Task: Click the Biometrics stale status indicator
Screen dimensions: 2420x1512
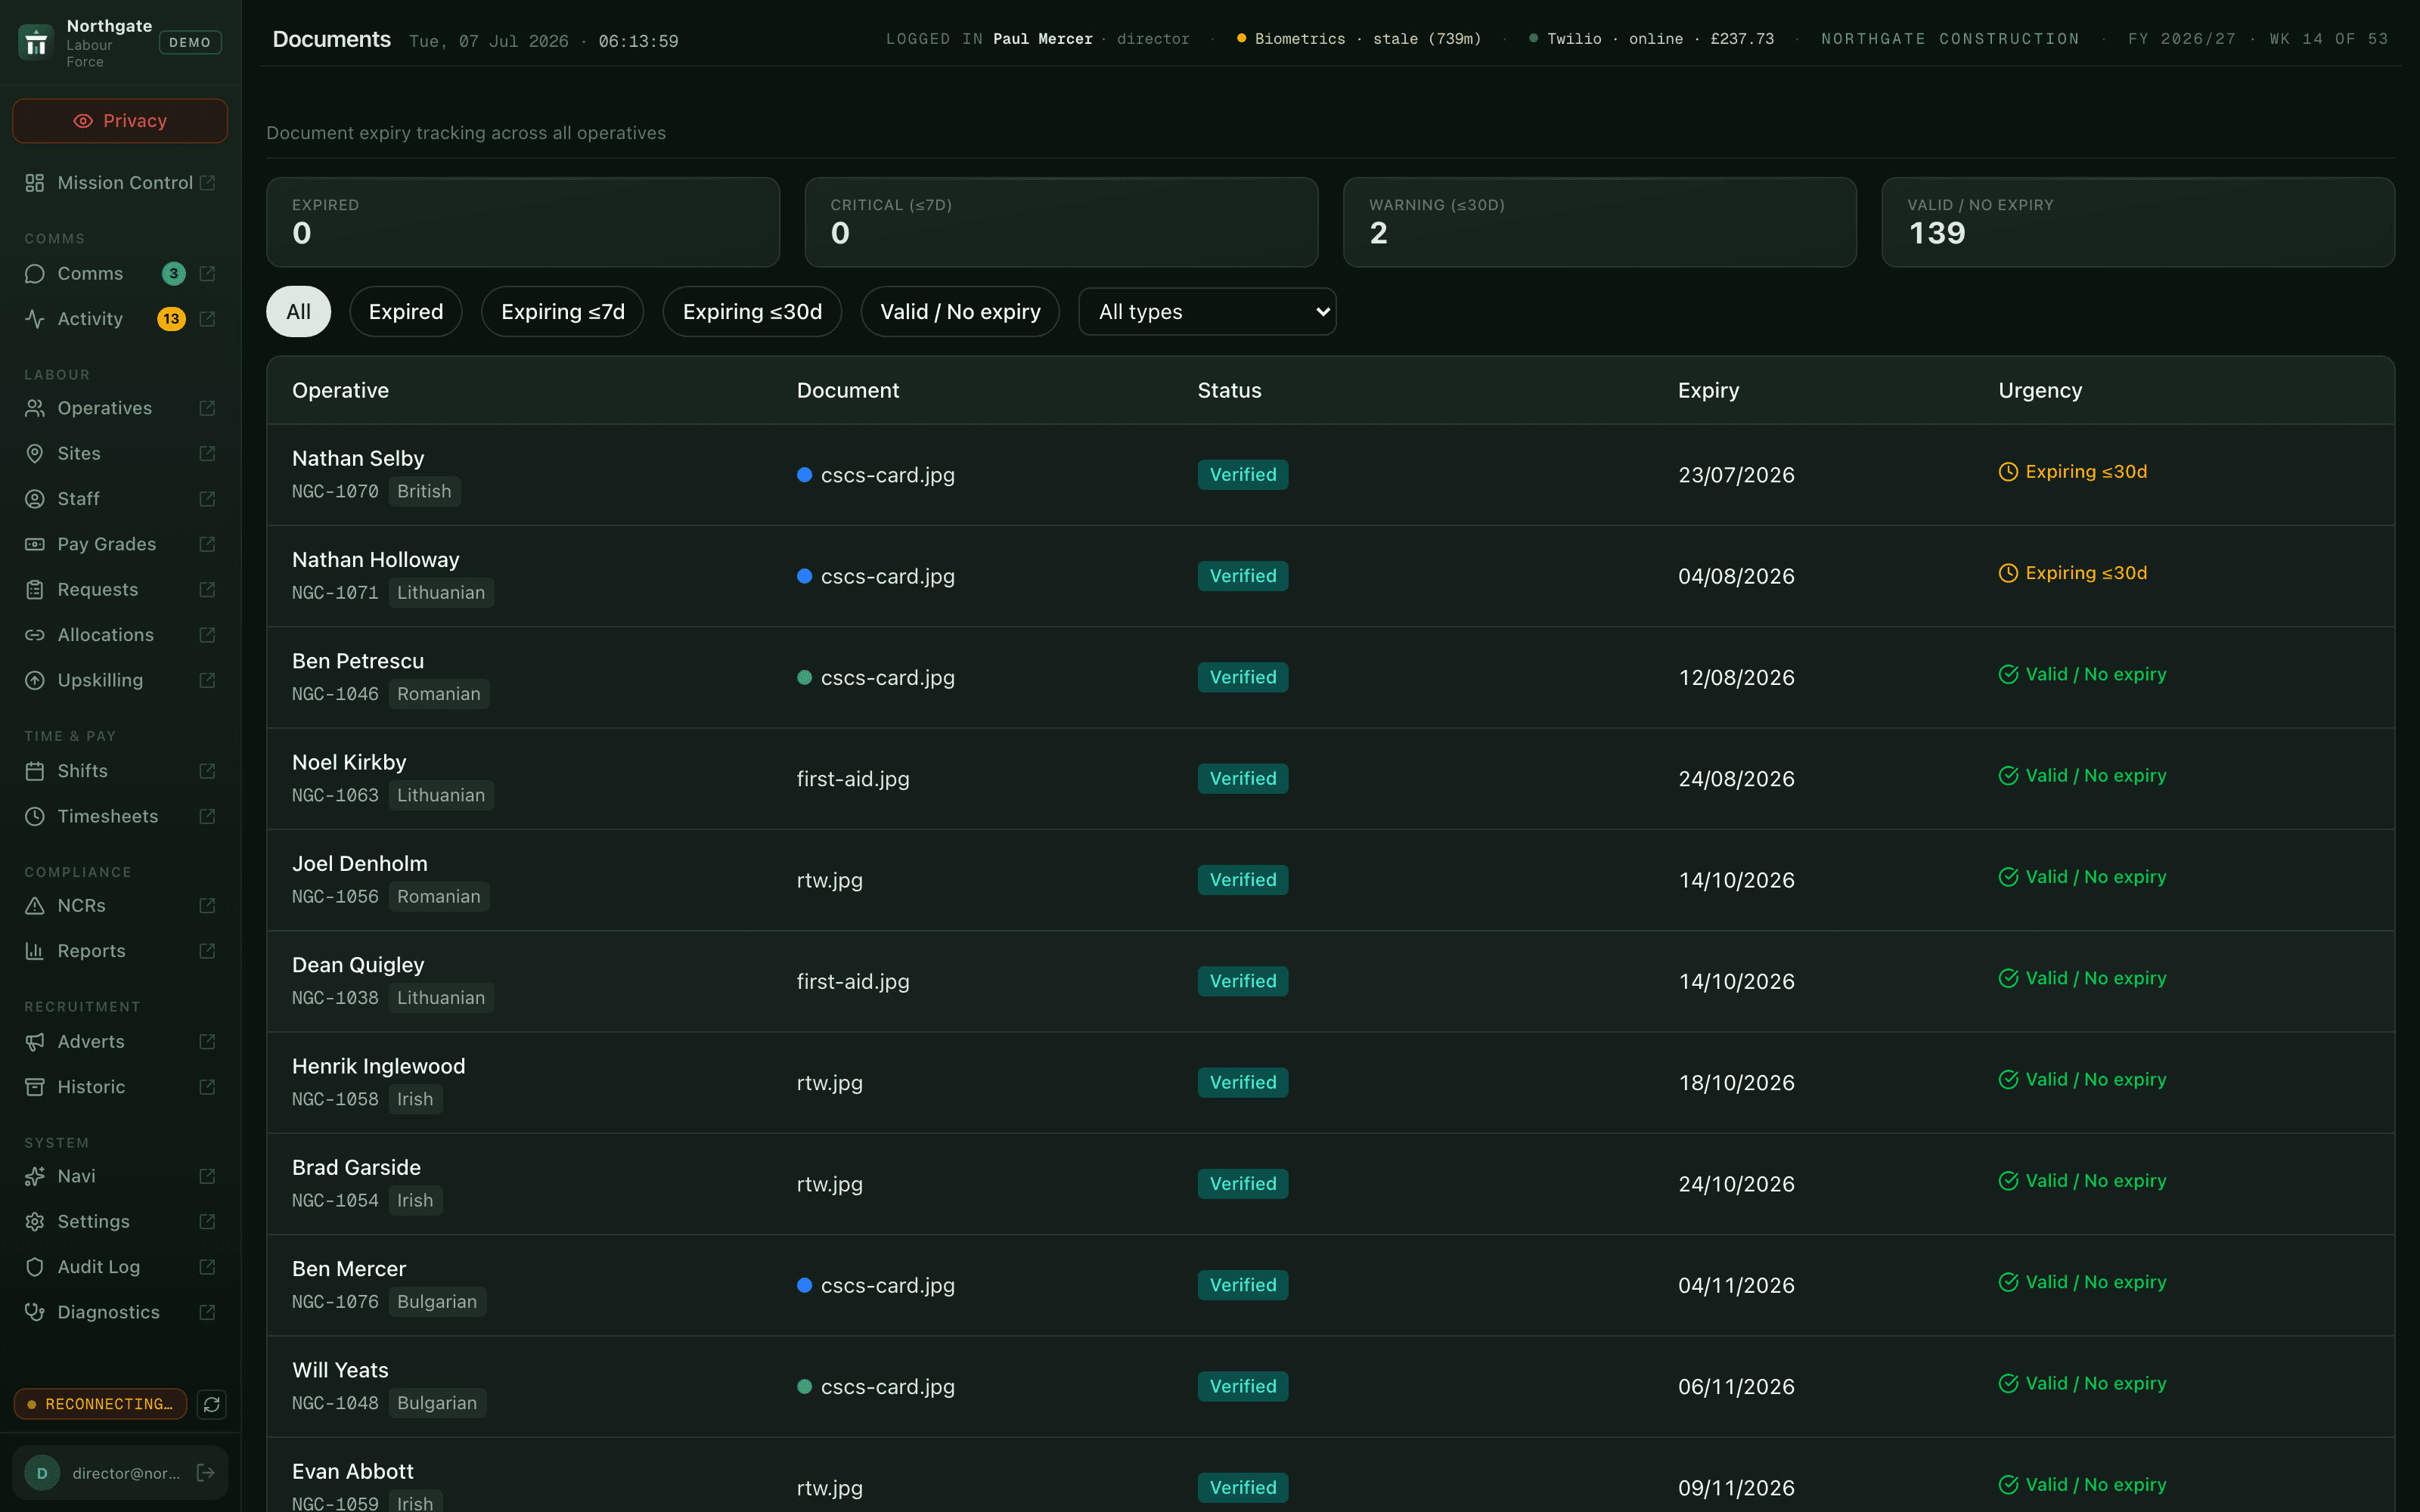Action: point(1358,39)
